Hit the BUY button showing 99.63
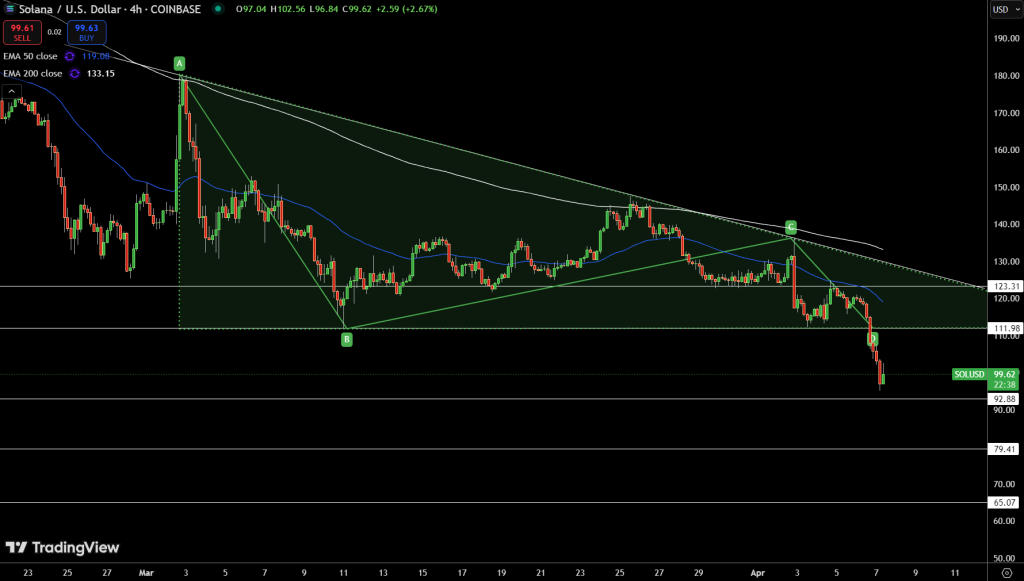Image resolution: width=1024 pixels, height=581 pixels. (86, 32)
